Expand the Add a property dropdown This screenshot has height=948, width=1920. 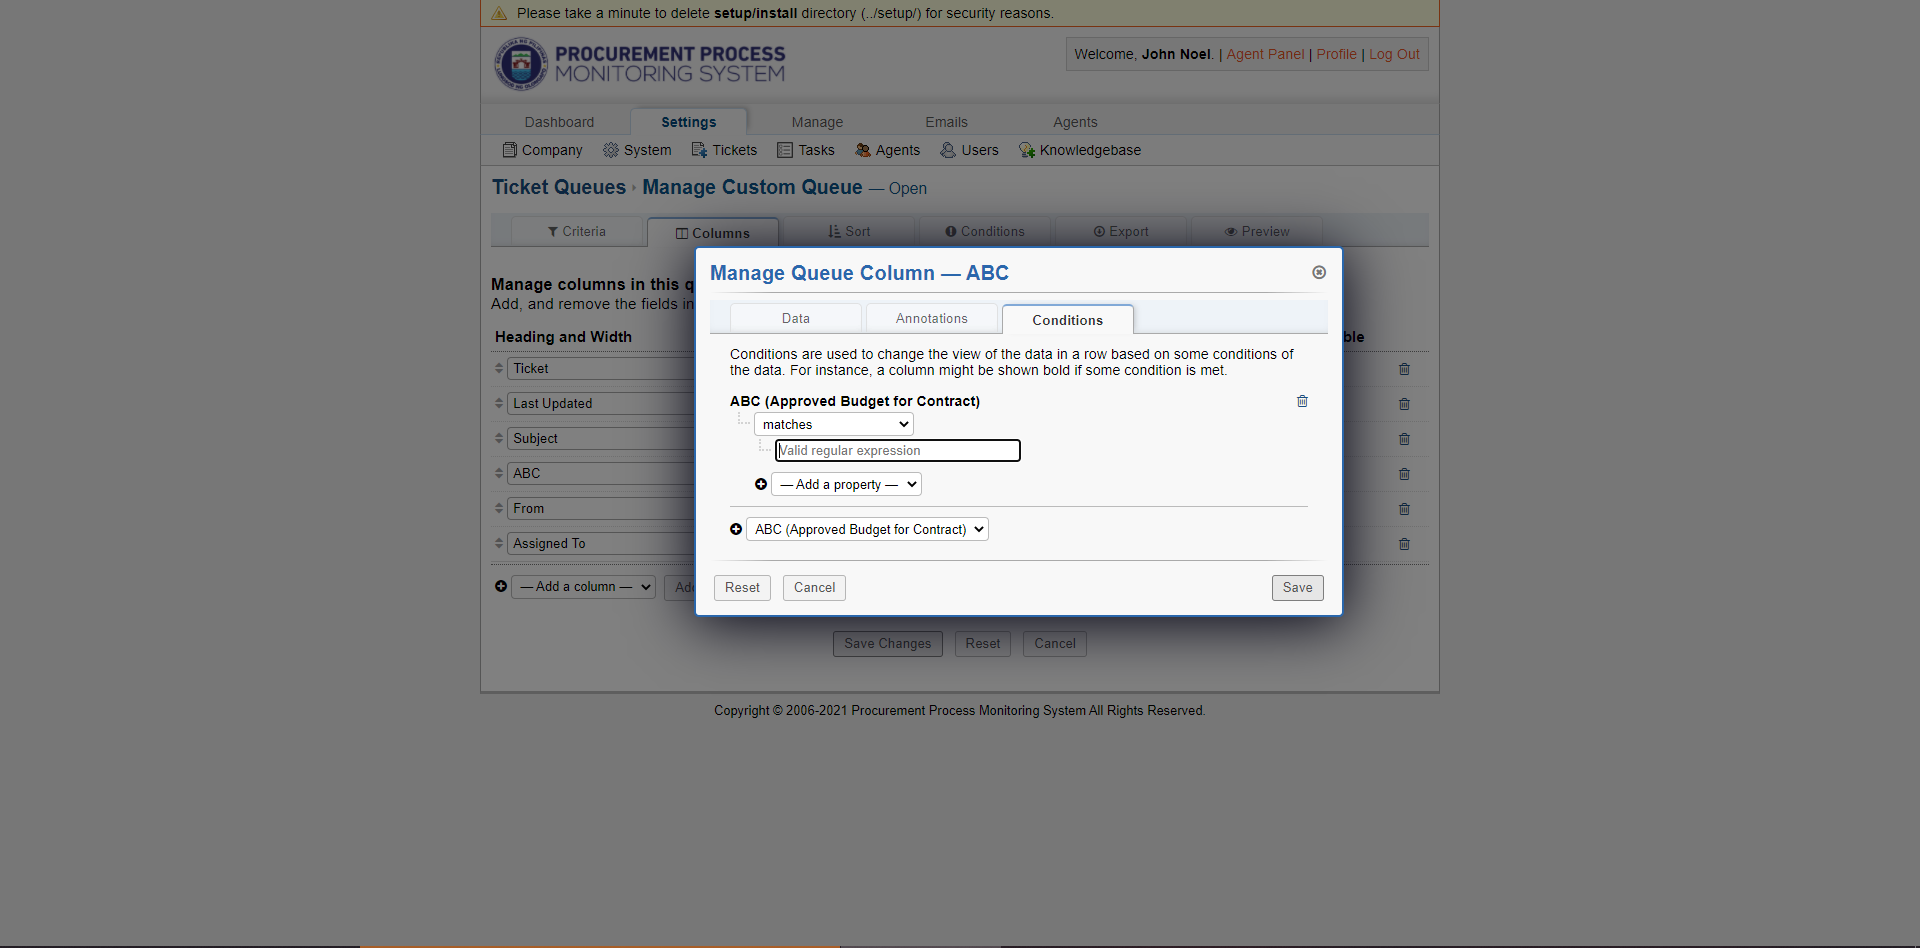pos(846,484)
